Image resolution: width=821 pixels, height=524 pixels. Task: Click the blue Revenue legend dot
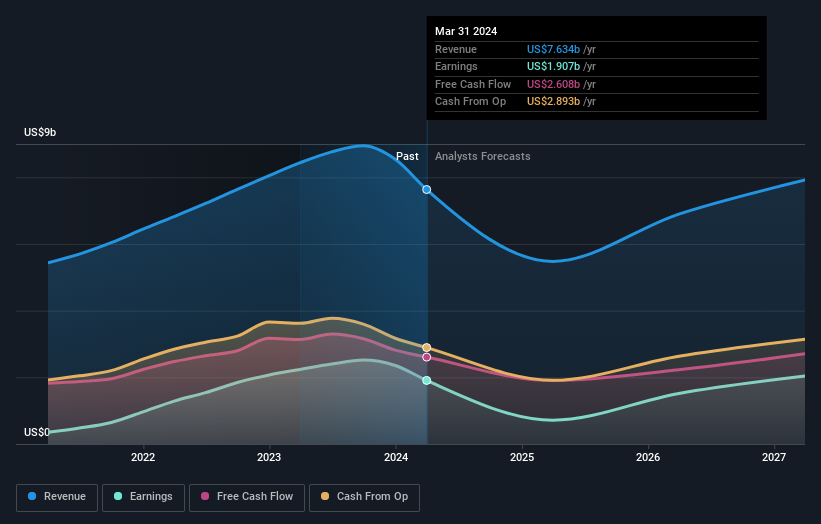point(32,496)
